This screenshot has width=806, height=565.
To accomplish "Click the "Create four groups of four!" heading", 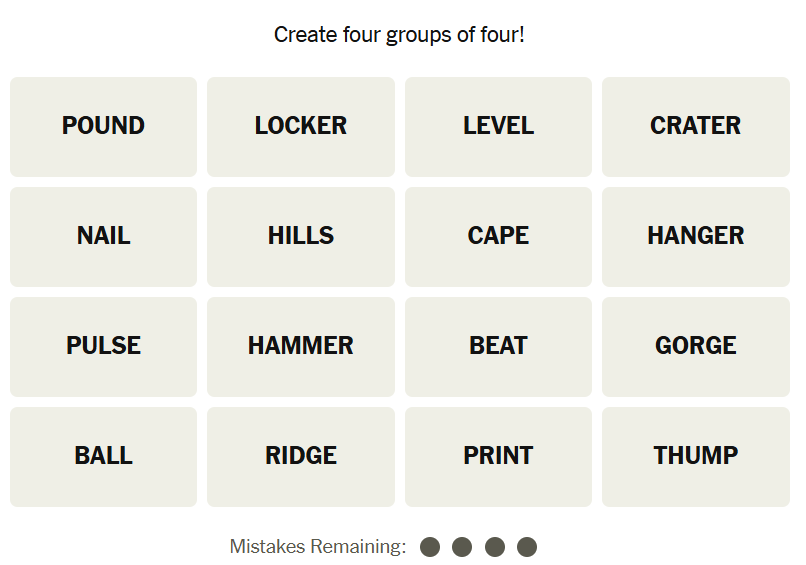I will click(399, 35).
